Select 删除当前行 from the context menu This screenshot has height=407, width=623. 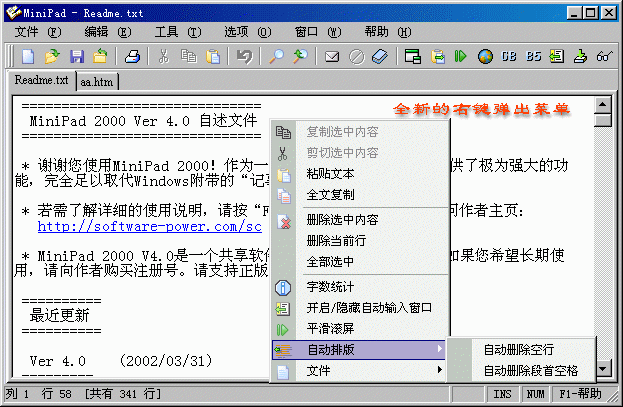pos(360,240)
